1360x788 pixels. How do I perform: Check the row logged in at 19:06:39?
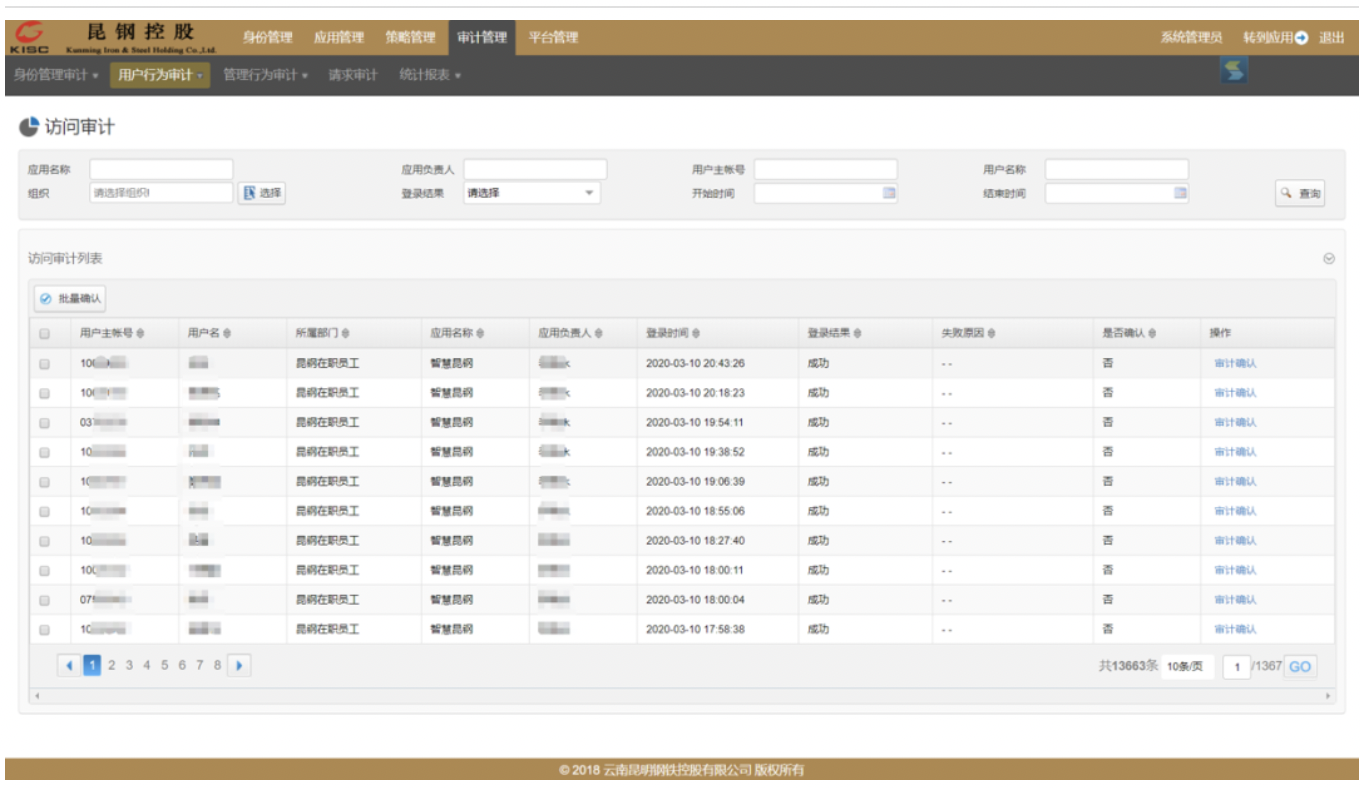[x=44, y=482]
